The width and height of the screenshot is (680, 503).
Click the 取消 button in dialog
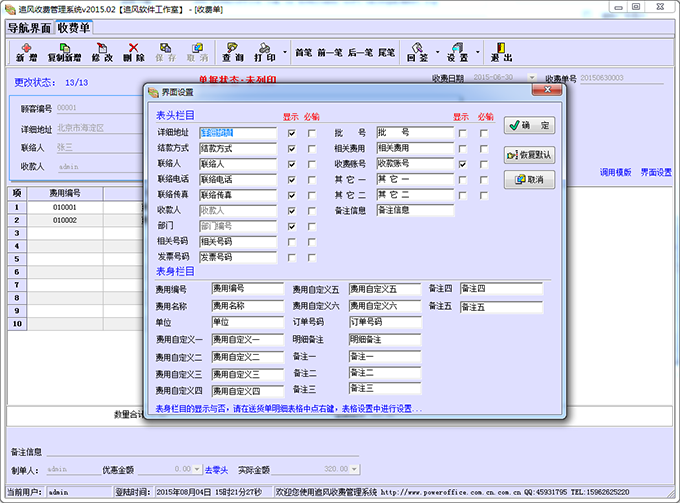tap(529, 180)
